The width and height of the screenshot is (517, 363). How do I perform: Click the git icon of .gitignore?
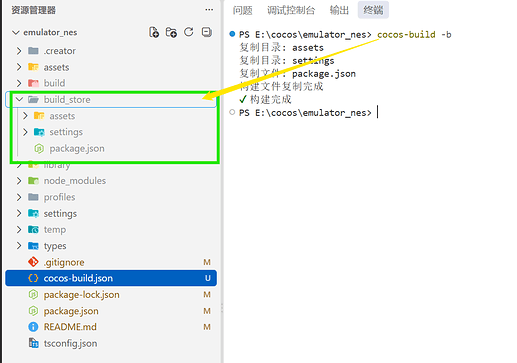33,262
